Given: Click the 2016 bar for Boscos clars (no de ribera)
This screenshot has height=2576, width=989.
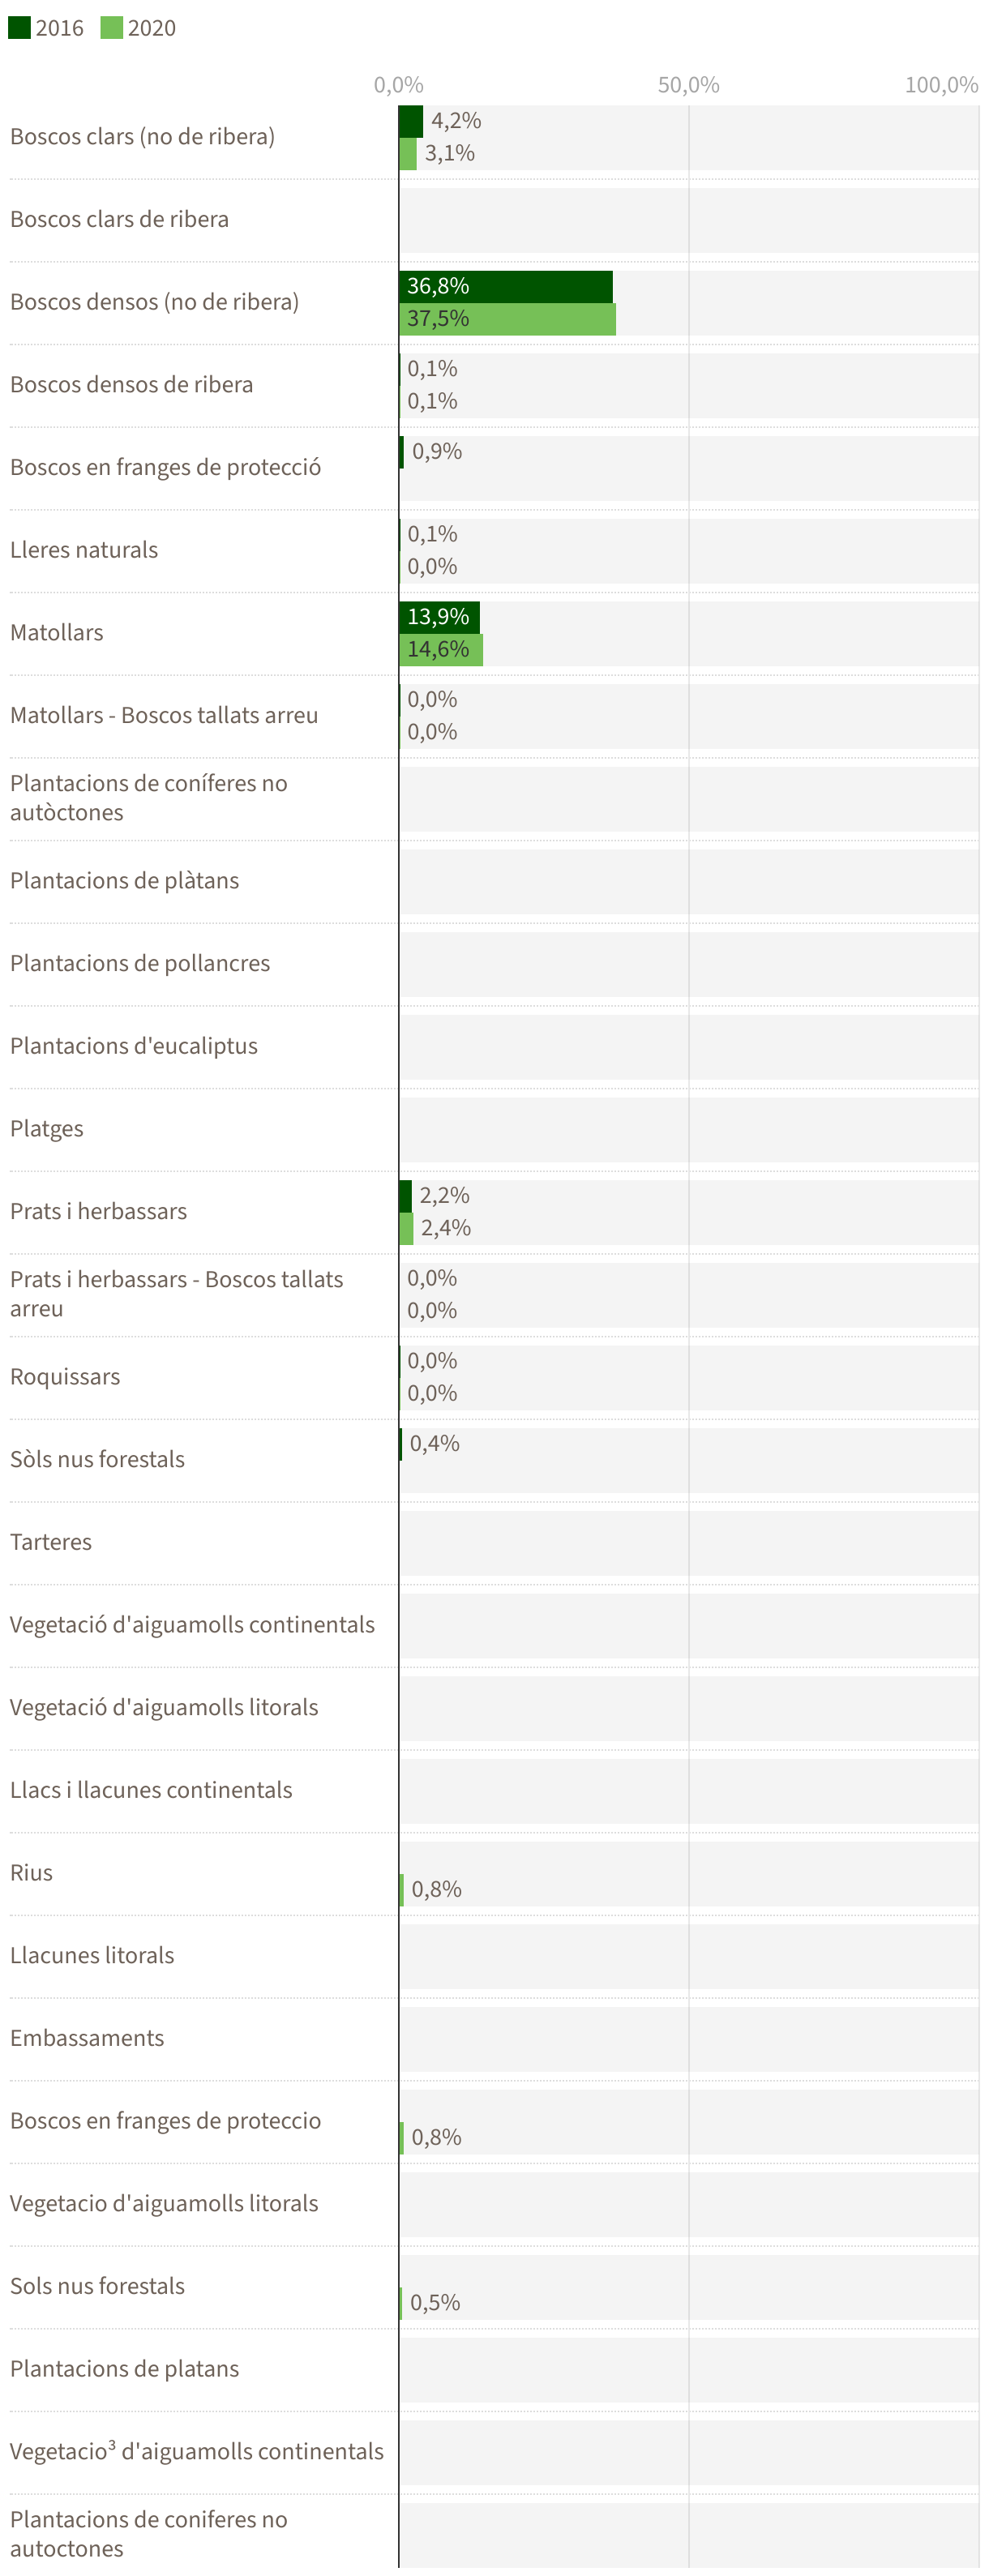Looking at the screenshot, I should pyautogui.click(x=410, y=121).
